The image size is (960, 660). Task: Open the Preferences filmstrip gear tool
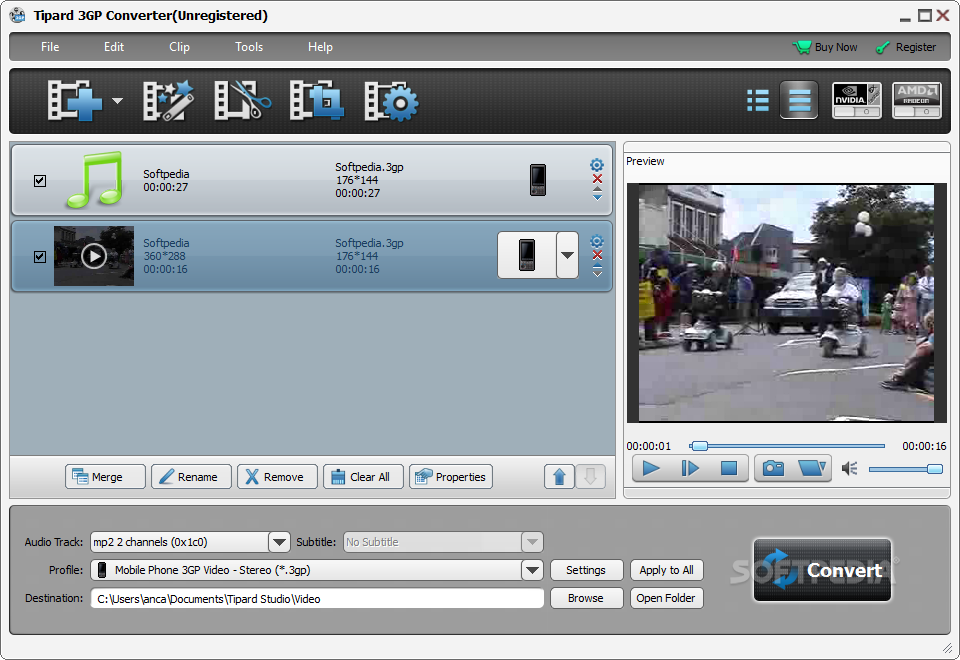pos(391,101)
